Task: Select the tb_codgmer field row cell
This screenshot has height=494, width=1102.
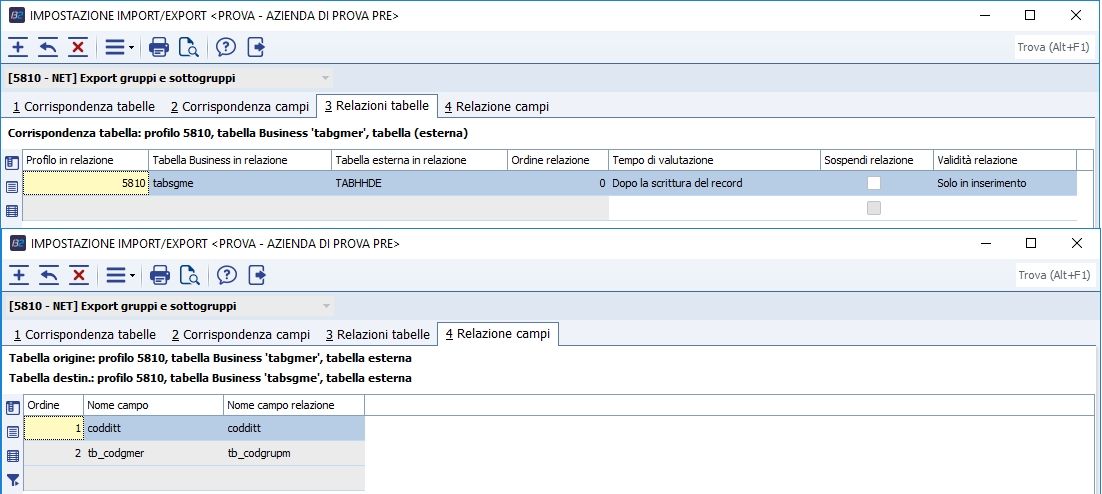Action: [153, 453]
